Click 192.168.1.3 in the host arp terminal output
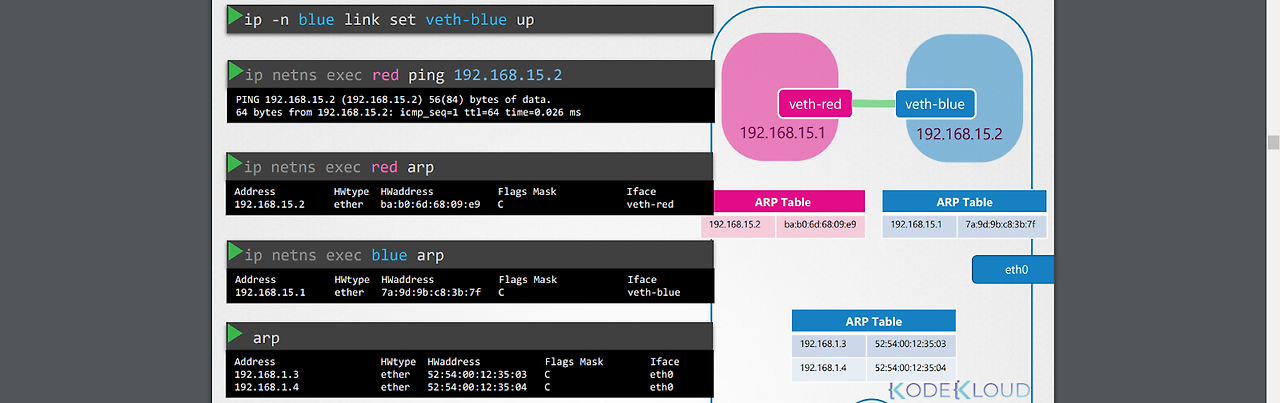The image size is (1280, 403). pos(267,374)
